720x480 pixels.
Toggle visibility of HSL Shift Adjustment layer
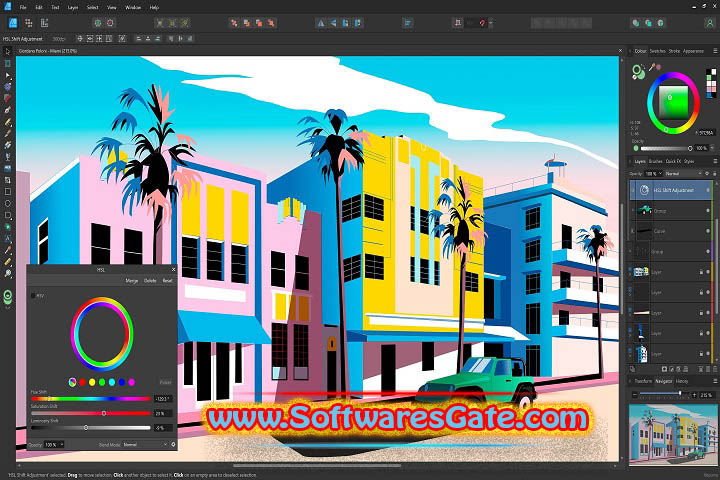708,190
